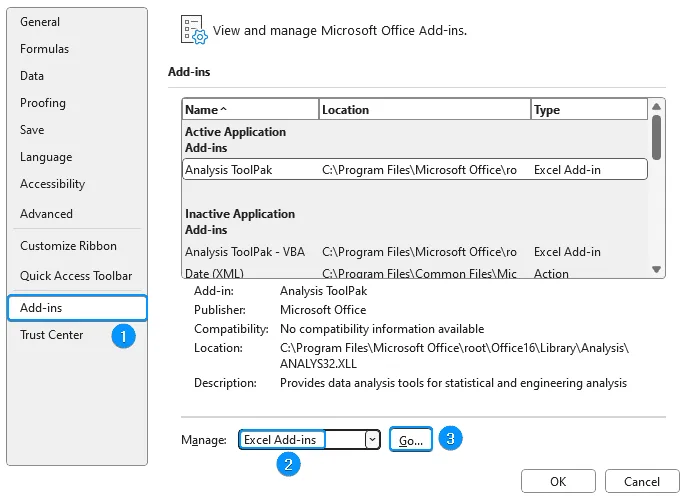Viewport: 686px width, 500px height.
Task: Click the Inactive Application Add-ins group header
Action: (240, 222)
